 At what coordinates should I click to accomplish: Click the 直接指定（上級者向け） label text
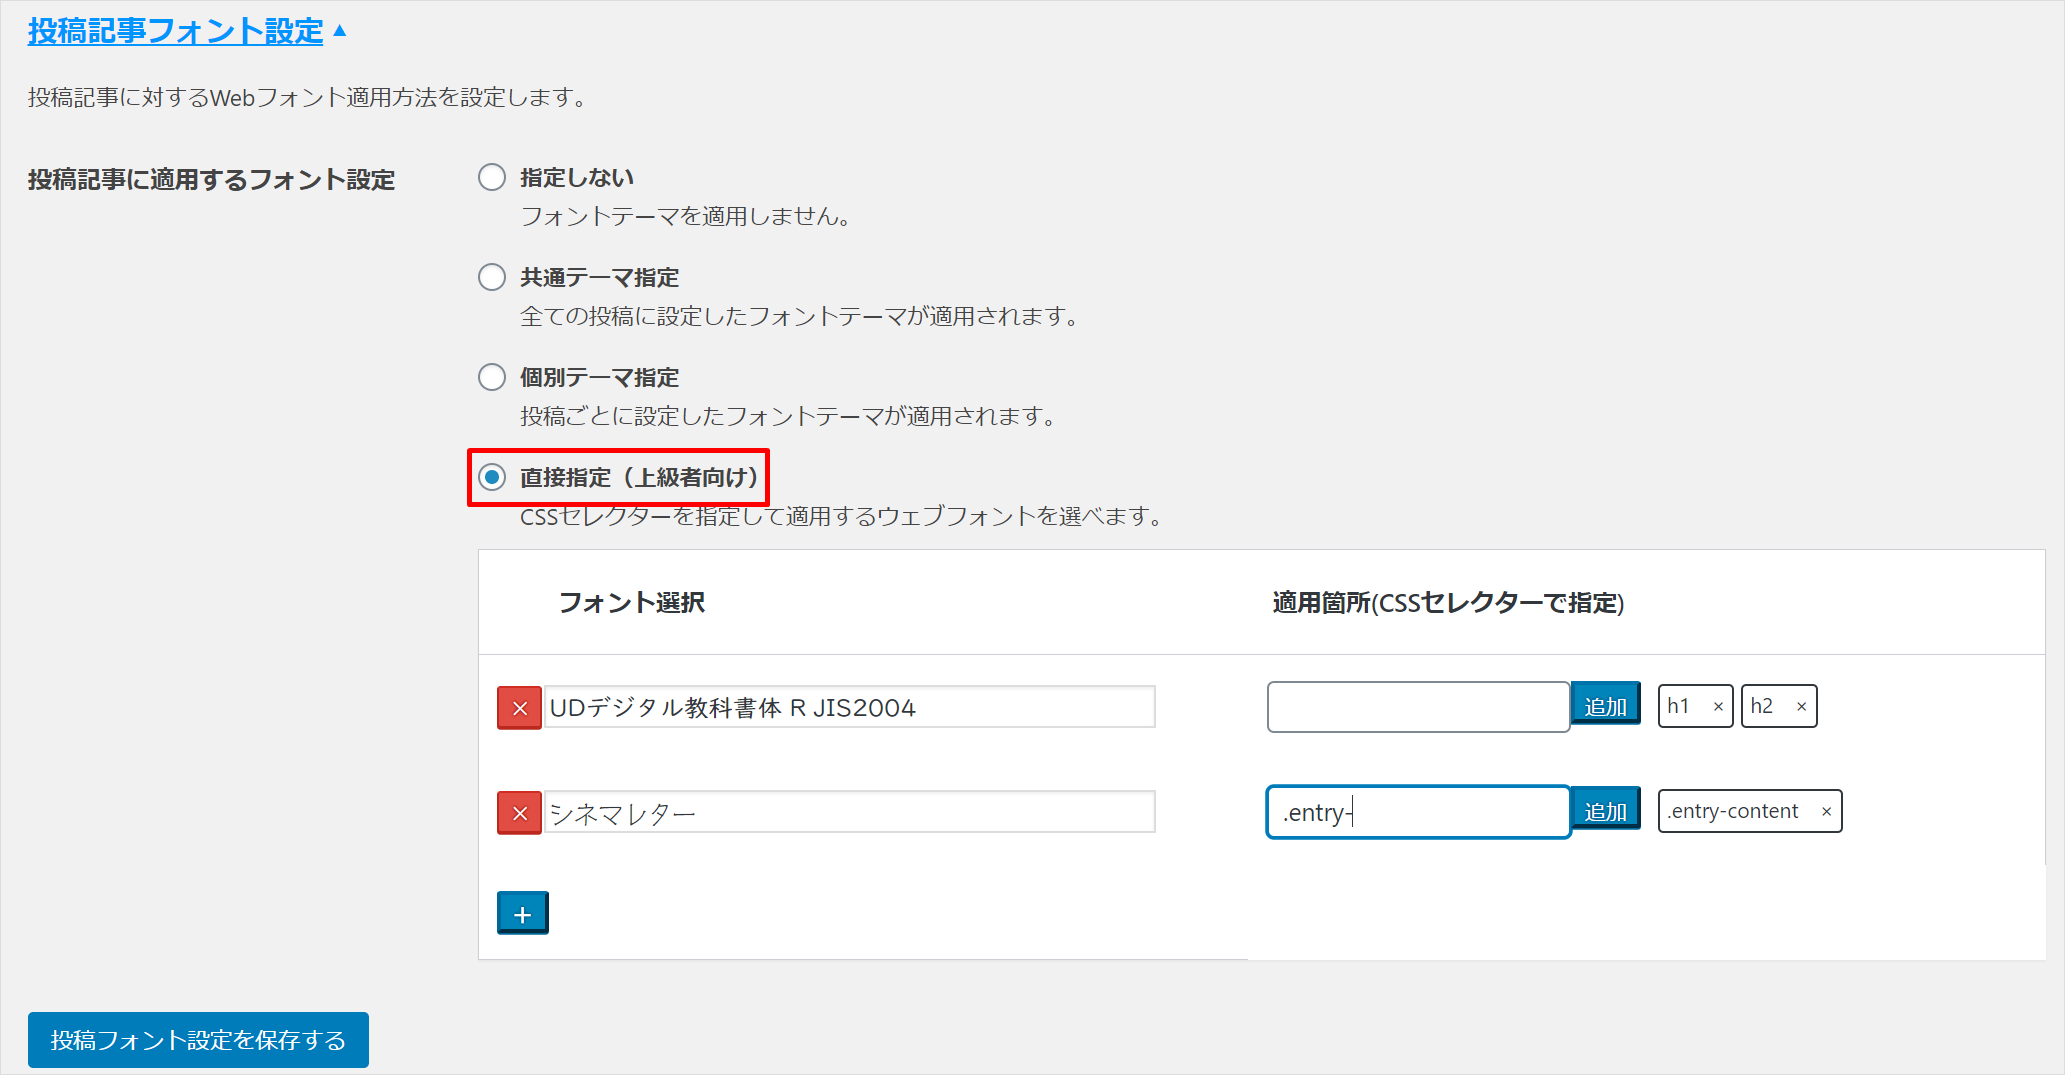tap(639, 477)
